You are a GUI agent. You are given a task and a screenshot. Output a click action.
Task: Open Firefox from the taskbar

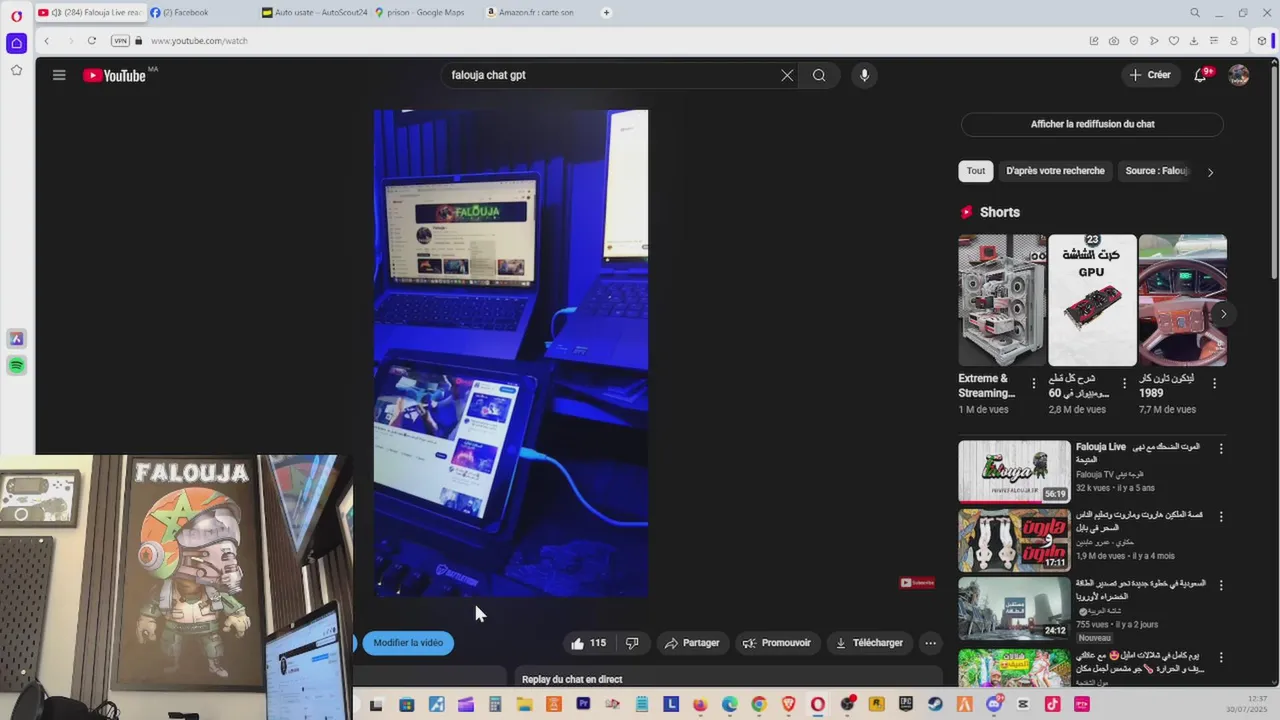tap(701, 704)
